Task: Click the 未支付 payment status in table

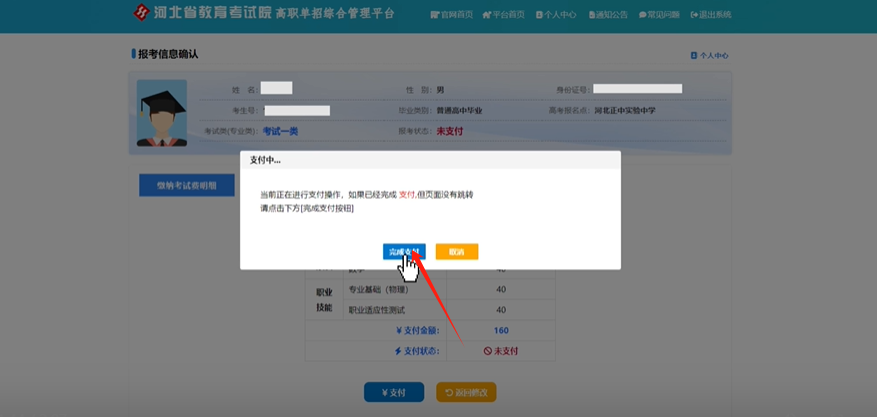Action: coord(501,351)
